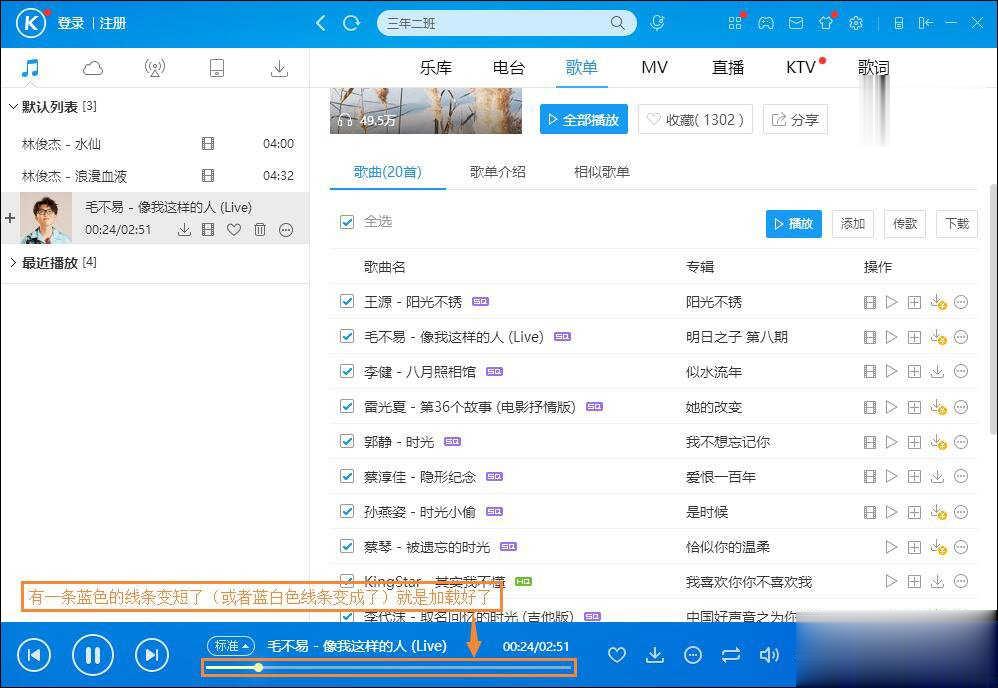This screenshot has height=688, width=998.
Task: Click the 全部播放 play-all button
Action: [585, 119]
